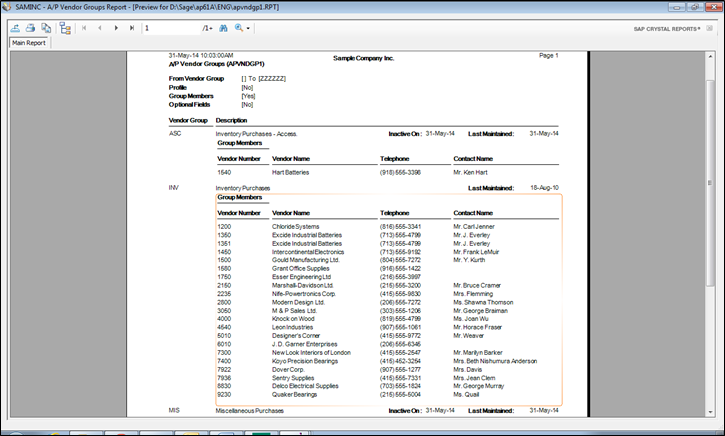The image size is (725, 436).
Task: Click the Export Report icon
Action: coord(15,28)
